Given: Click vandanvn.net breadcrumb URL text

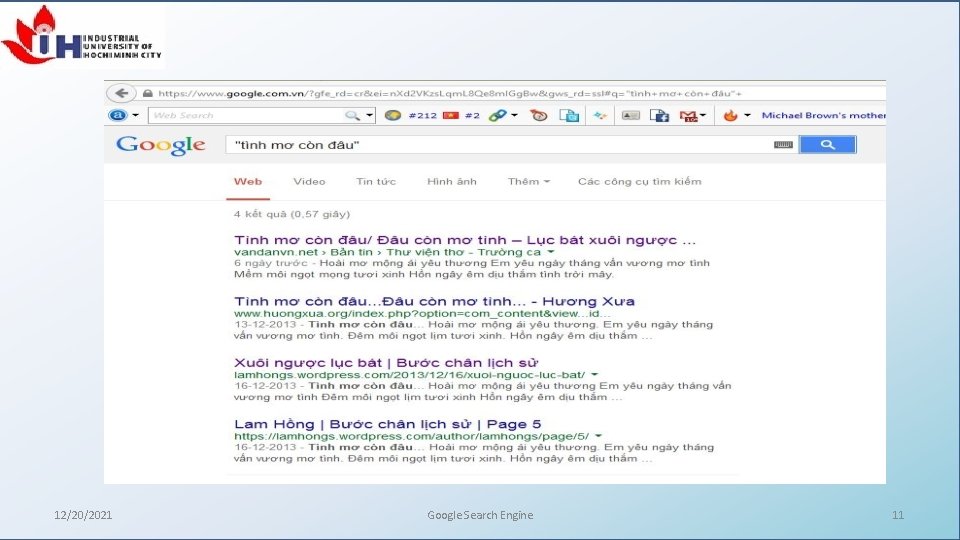Looking at the screenshot, I should pos(388,252).
